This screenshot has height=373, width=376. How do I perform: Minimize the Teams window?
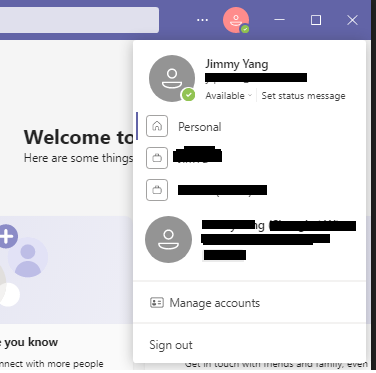[x=279, y=20]
